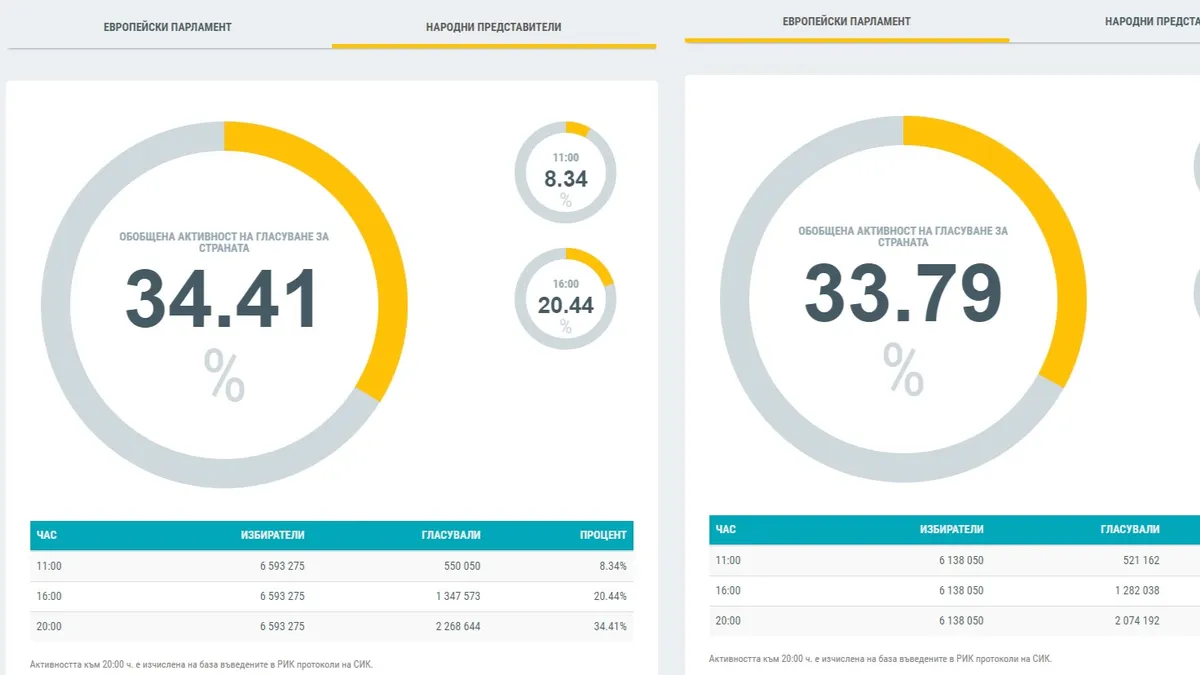Viewport: 1200px width, 675px height.
Task: Click the ИЗБИРАТЕЛИ header in right table
Action: point(952,529)
